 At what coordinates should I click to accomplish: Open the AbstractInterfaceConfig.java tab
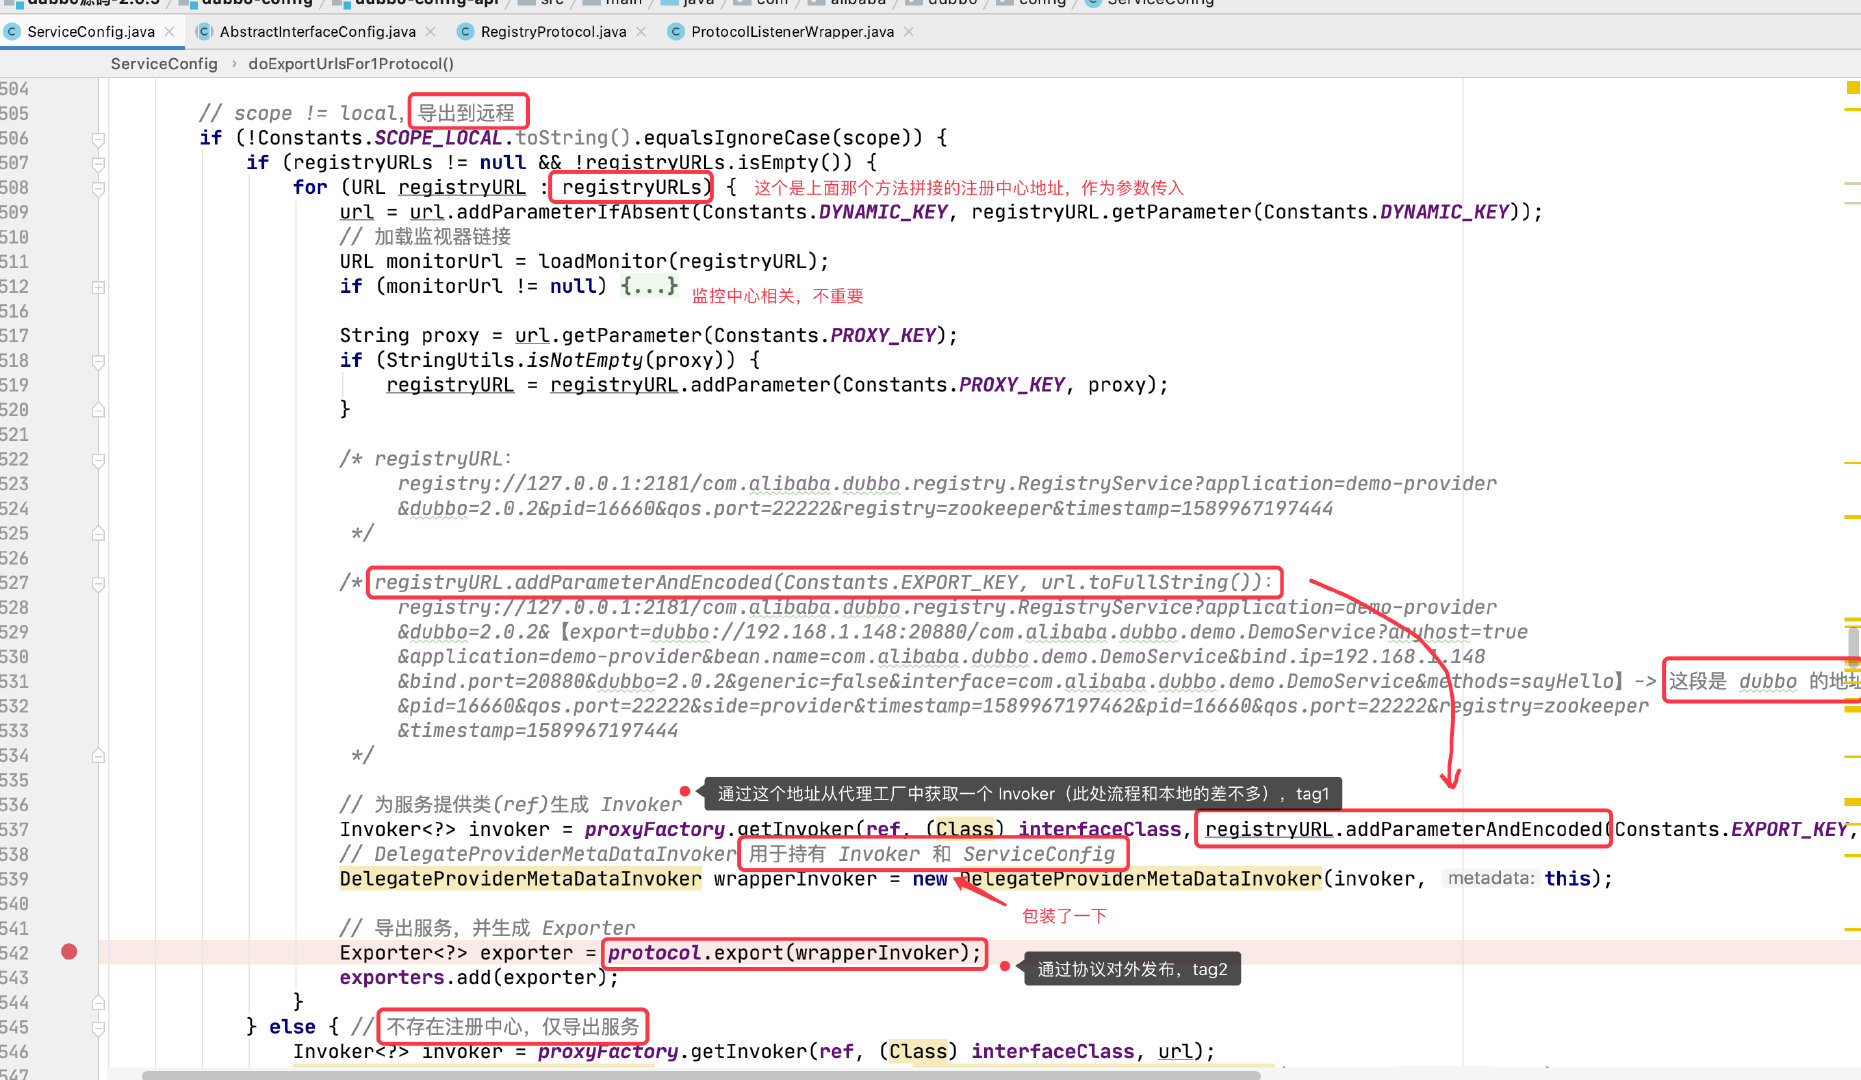[x=317, y=32]
